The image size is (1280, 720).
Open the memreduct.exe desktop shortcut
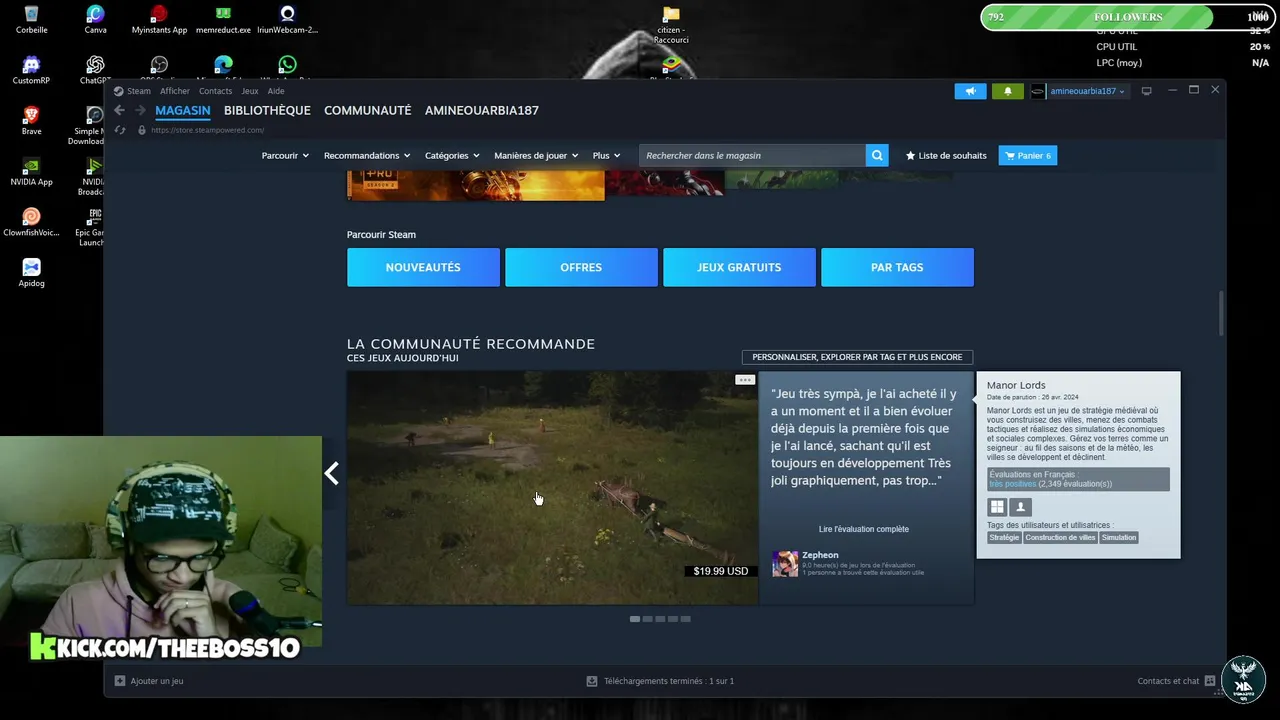tap(223, 20)
